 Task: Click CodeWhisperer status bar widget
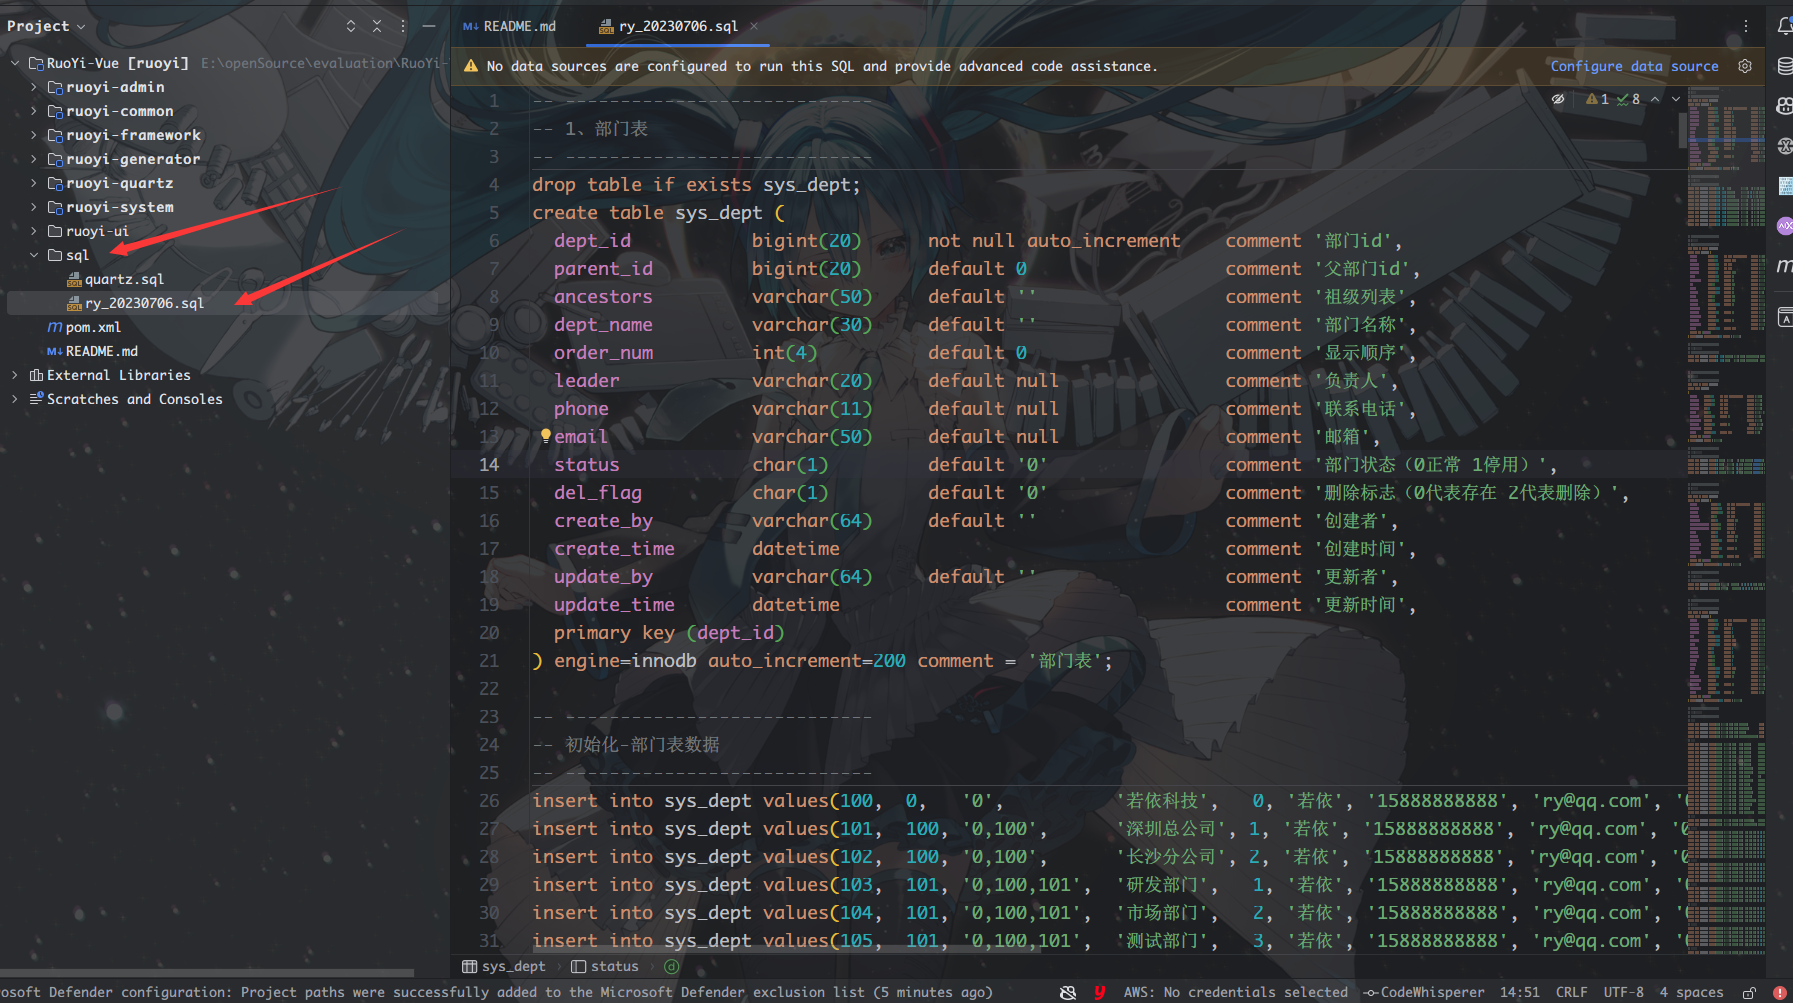pos(1424,992)
